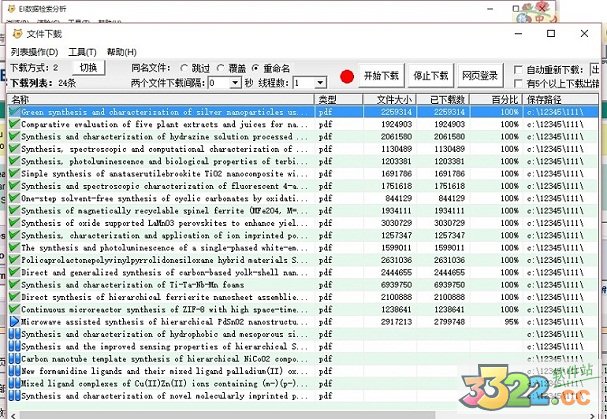Click checkmark icon of Green synthesis silver nanoparticles row

[x=14, y=112]
